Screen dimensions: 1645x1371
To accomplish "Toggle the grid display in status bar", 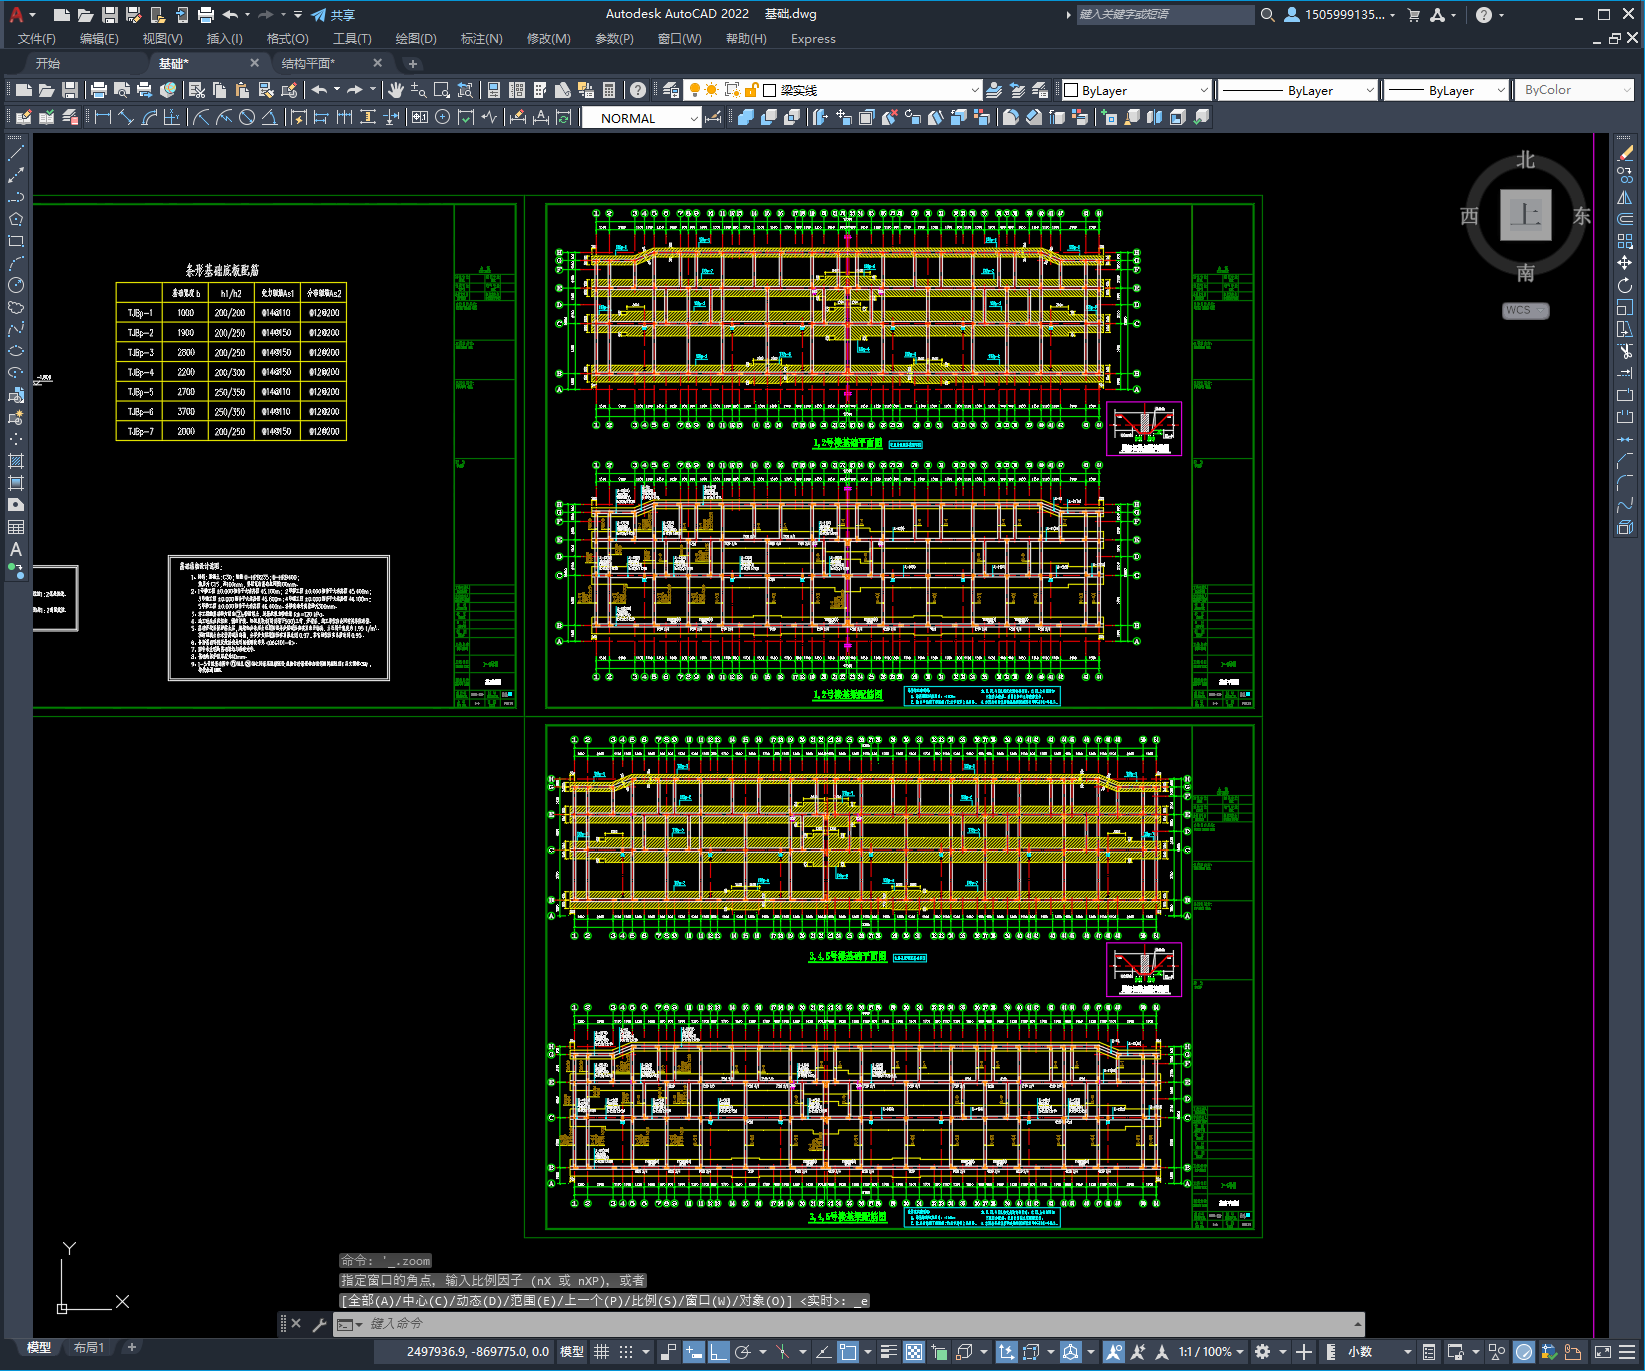I will [x=601, y=1352].
